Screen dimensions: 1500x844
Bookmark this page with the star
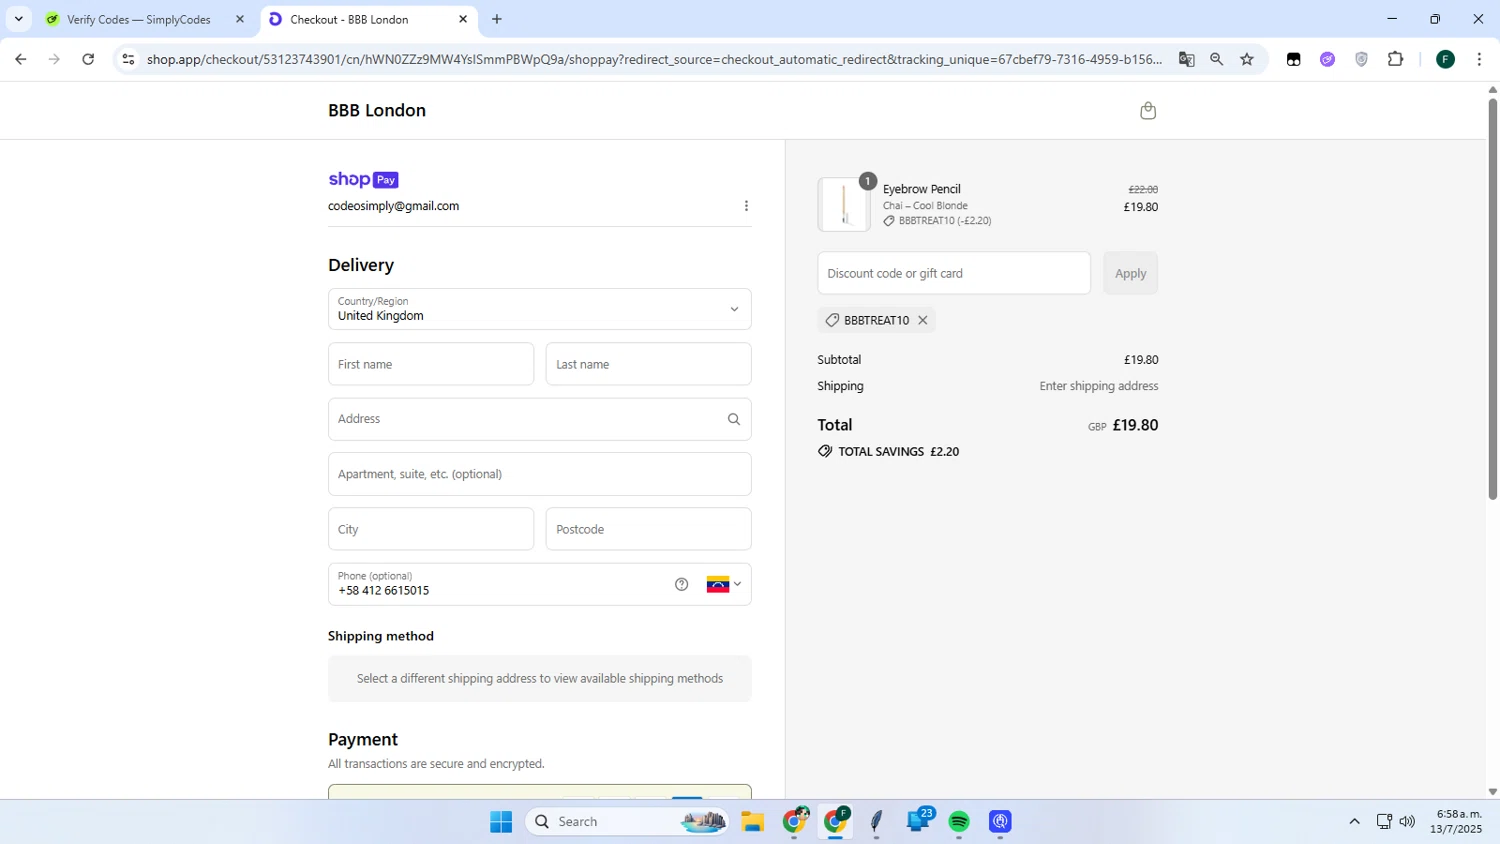click(x=1247, y=59)
